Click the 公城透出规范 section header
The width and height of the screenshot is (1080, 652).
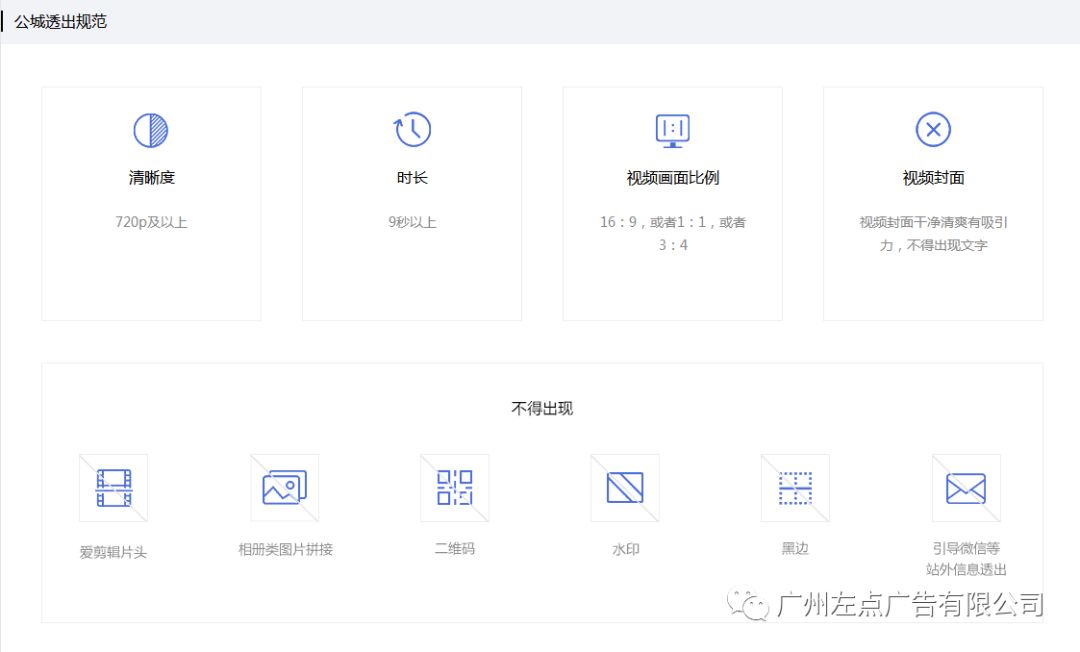click(x=61, y=22)
